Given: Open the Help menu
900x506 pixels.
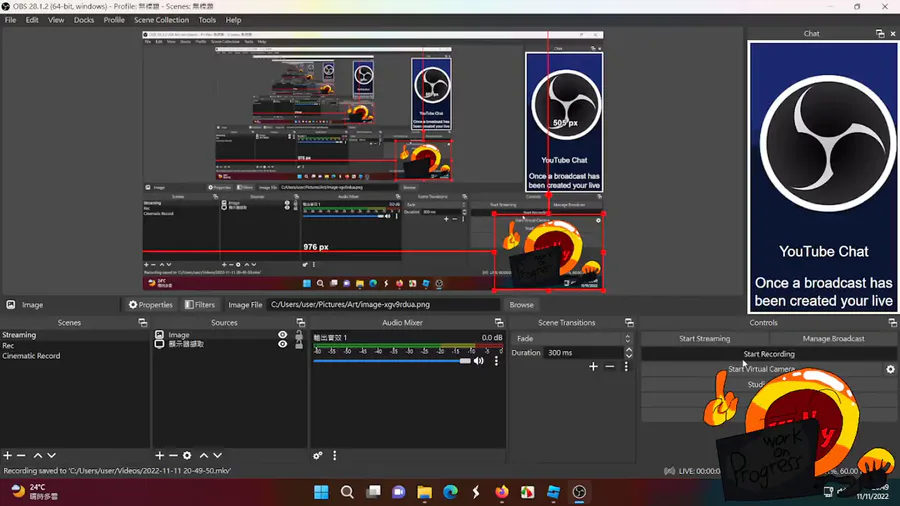Looking at the screenshot, I should point(233,20).
